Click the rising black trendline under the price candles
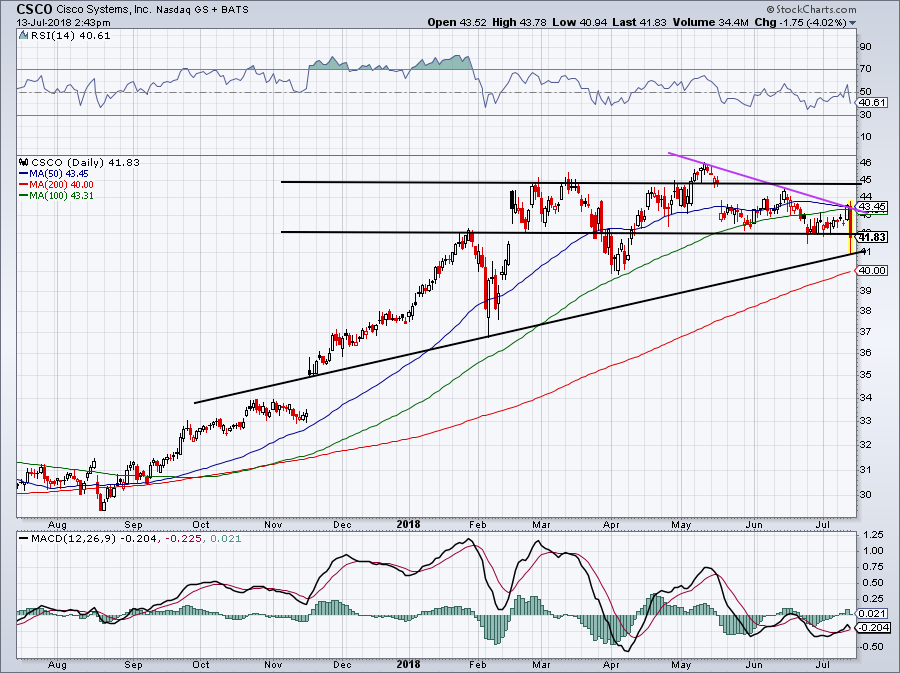The image size is (900, 673). coord(528,328)
